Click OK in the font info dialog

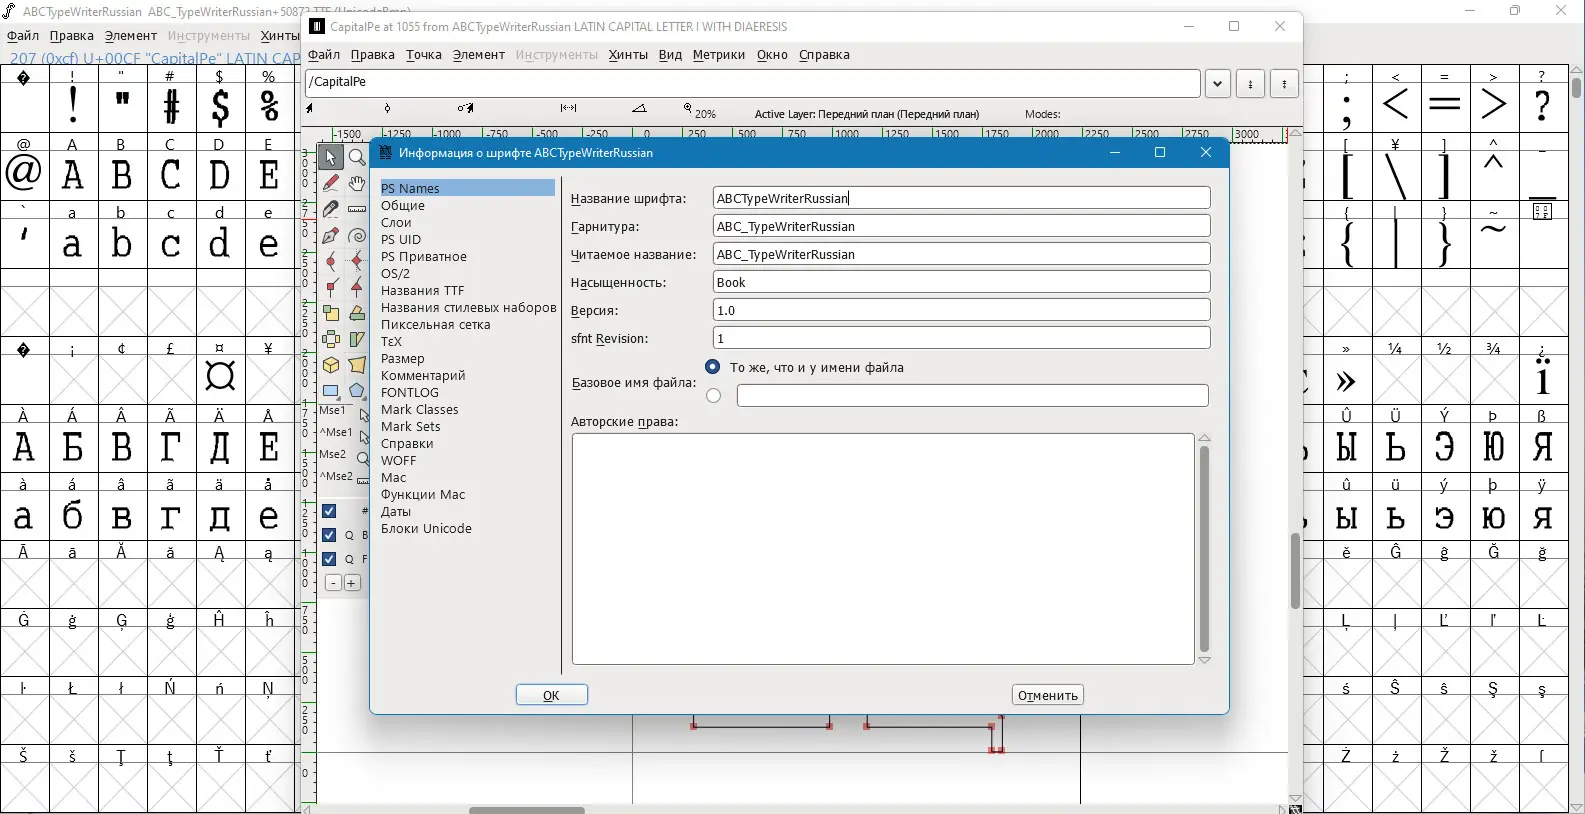(x=552, y=695)
